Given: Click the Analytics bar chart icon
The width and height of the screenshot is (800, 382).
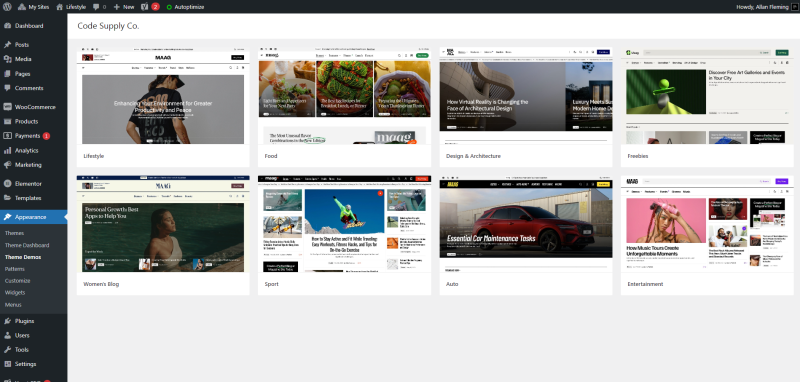Looking at the screenshot, I should (8, 150).
